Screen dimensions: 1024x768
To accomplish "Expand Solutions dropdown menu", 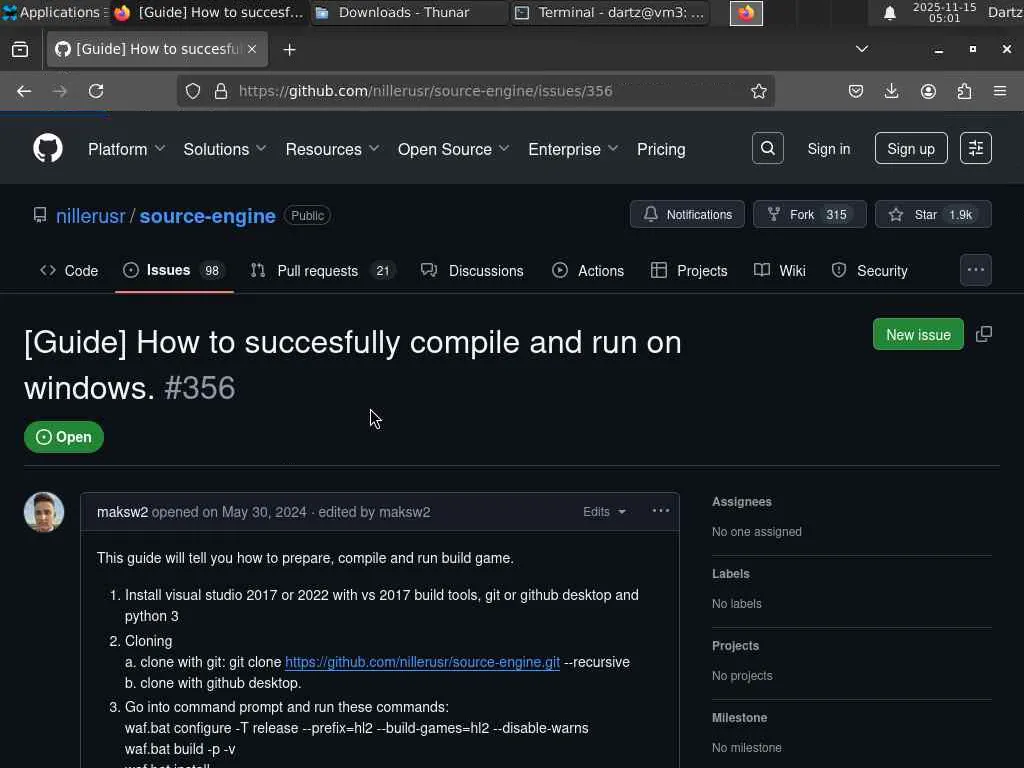I will 225,149.
